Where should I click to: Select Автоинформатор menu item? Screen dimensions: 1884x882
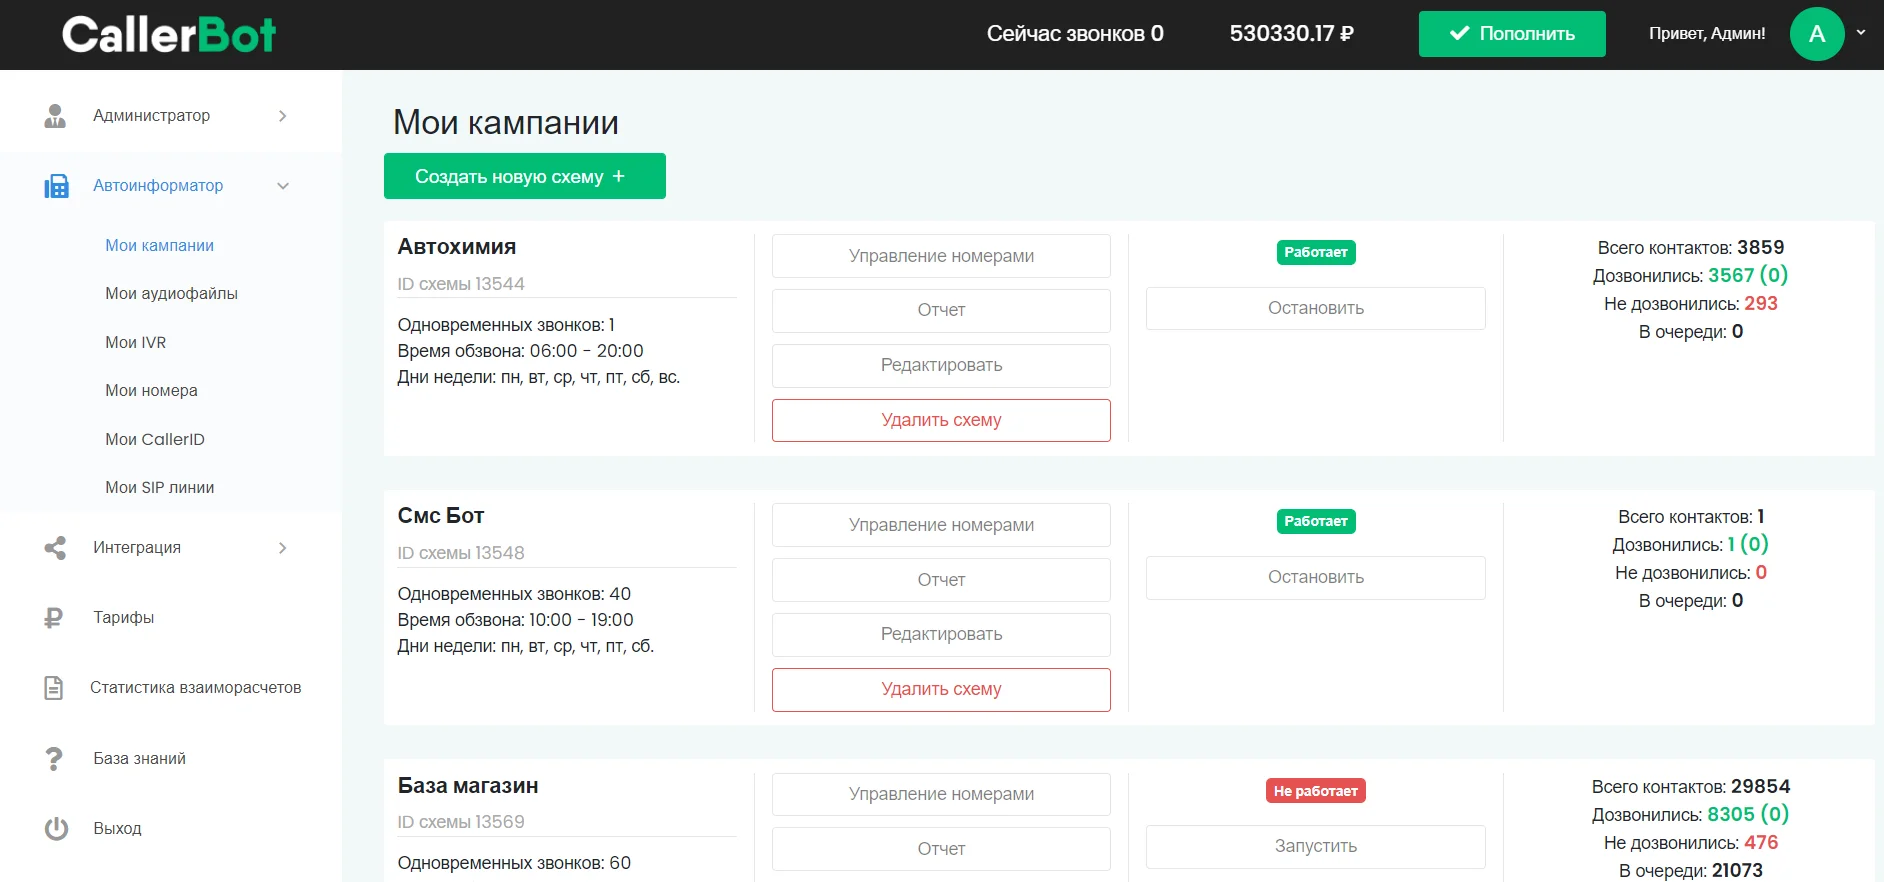click(x=158, y=186)
